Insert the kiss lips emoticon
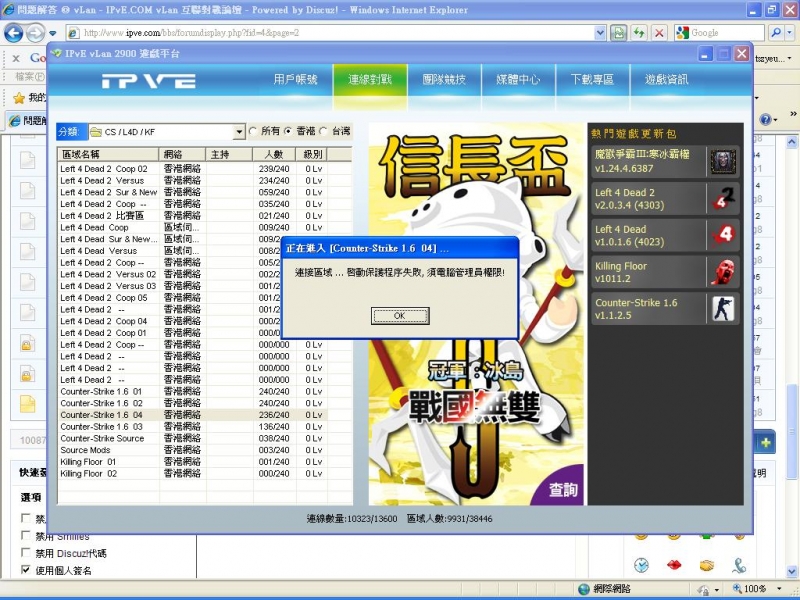 [674, 565]
